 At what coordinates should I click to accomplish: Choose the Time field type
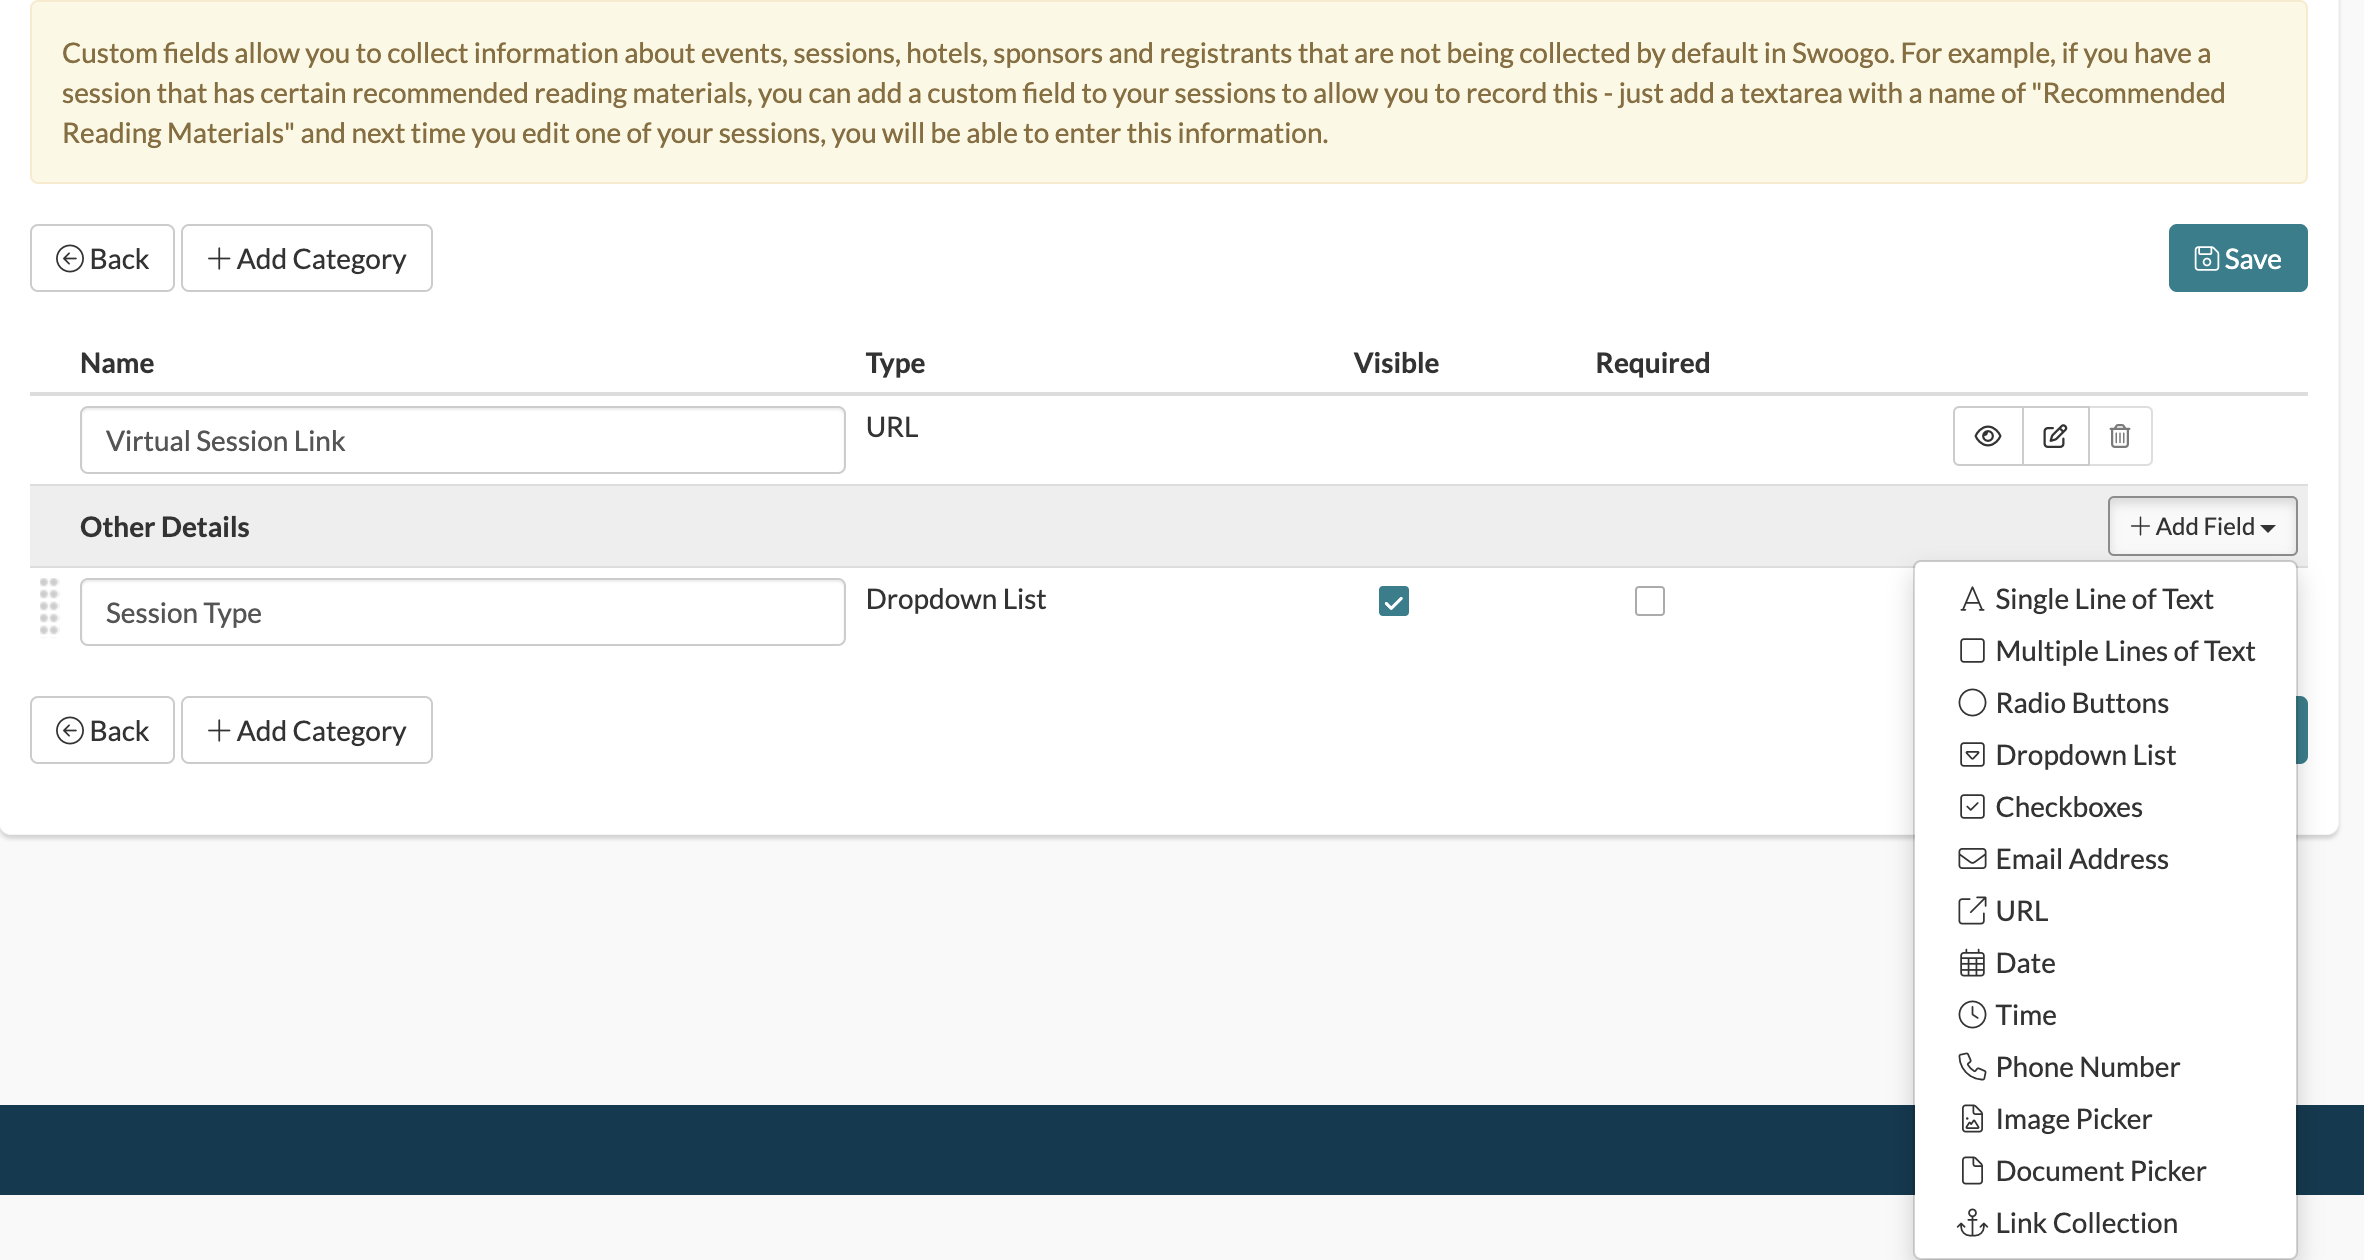point(2025,1014)
